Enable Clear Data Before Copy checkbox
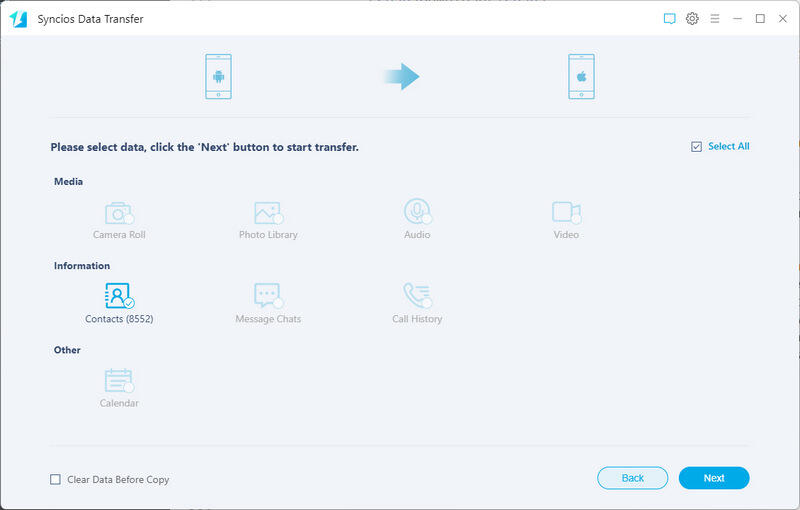The image size is (800, 510). click(x=56, y=480)
